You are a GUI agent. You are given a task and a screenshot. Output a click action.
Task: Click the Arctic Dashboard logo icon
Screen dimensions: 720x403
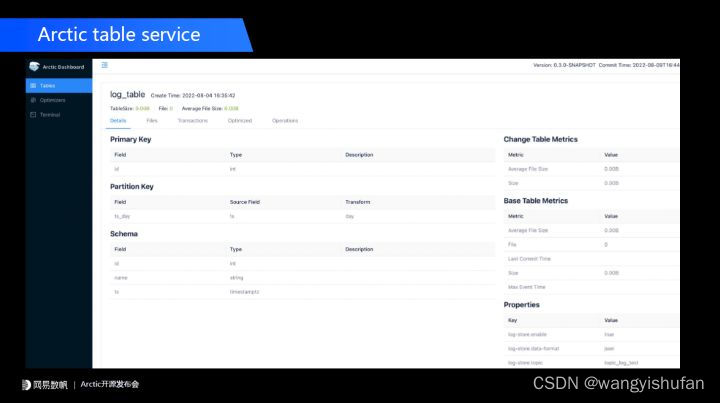coord(34,67)
